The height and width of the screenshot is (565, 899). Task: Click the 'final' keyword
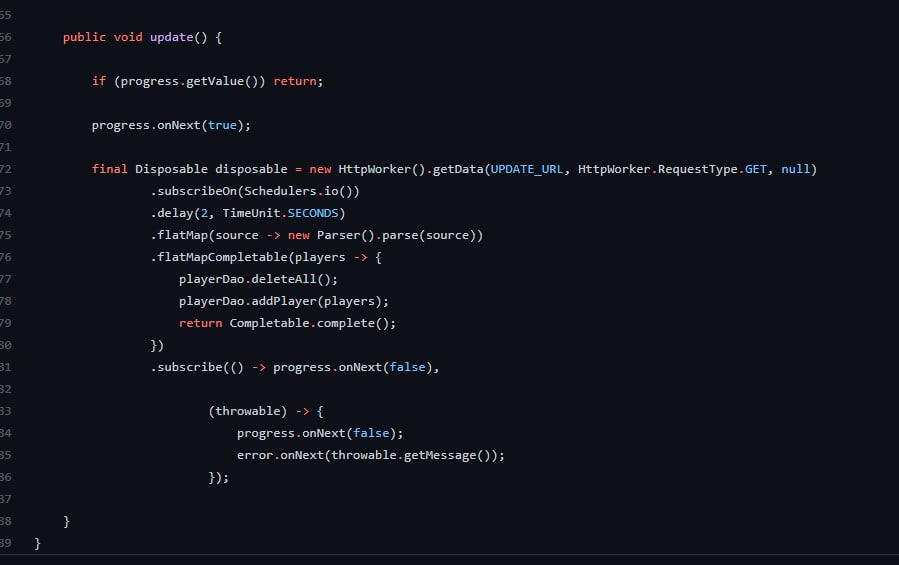click(x=110, y=169)
